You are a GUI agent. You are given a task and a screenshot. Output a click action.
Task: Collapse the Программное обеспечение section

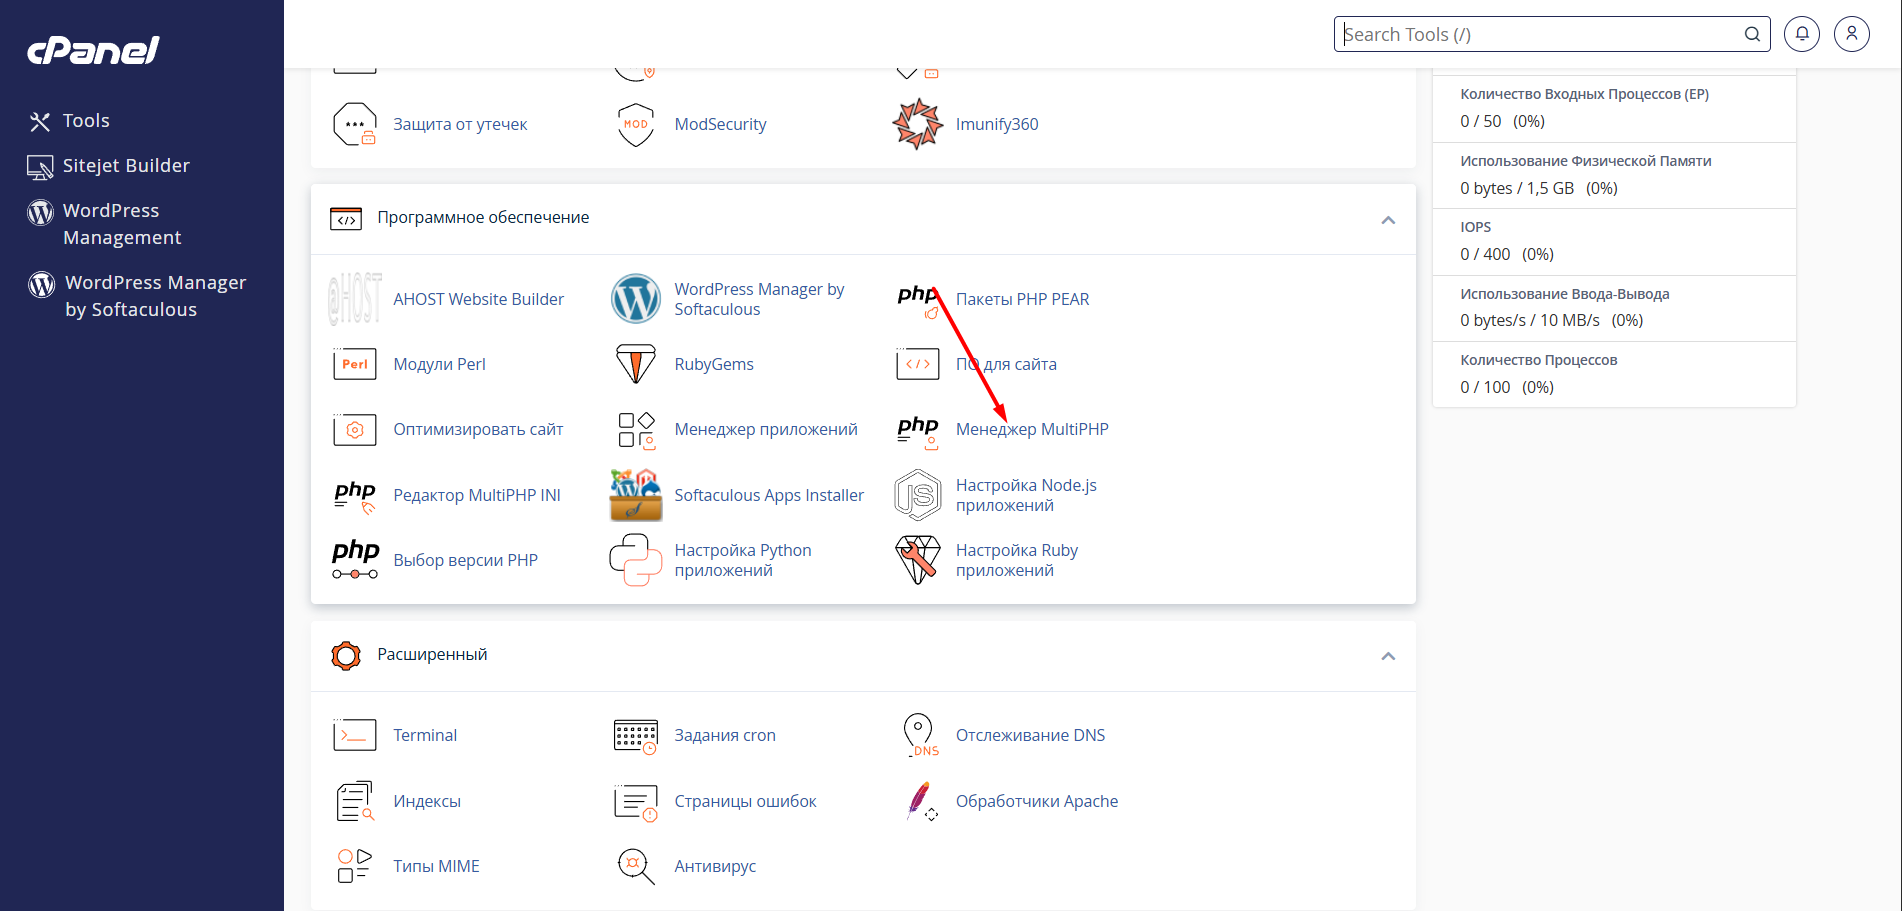[1388, 220]
